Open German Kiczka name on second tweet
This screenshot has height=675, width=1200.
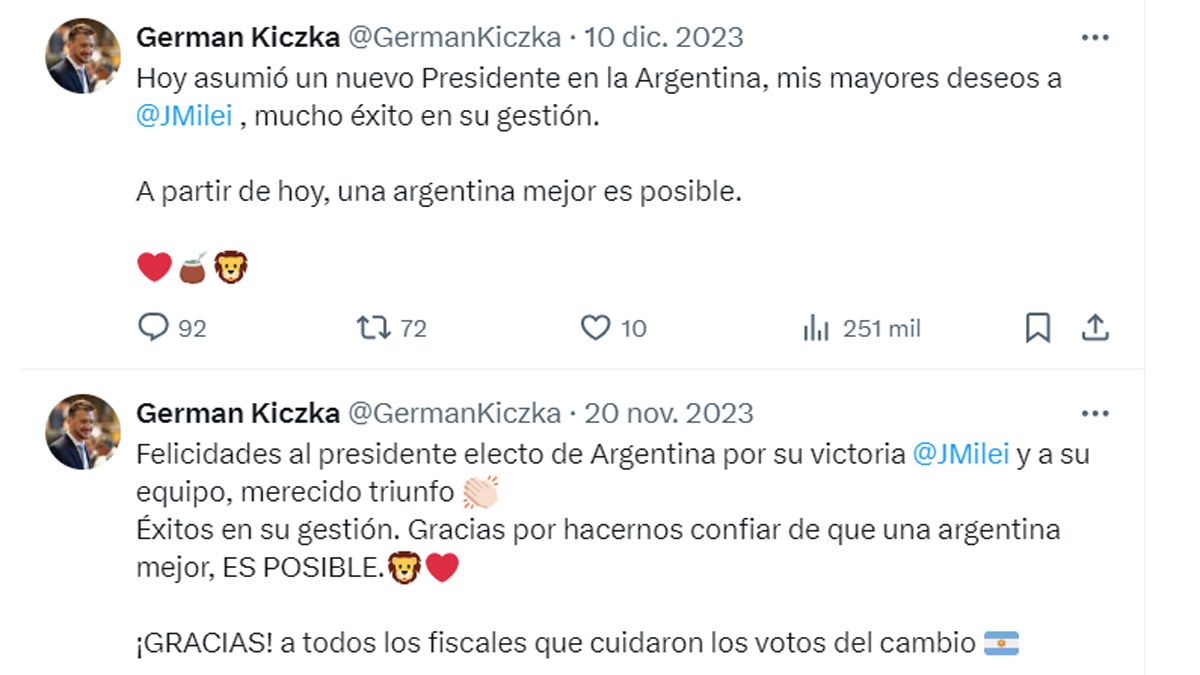(236, 413)
